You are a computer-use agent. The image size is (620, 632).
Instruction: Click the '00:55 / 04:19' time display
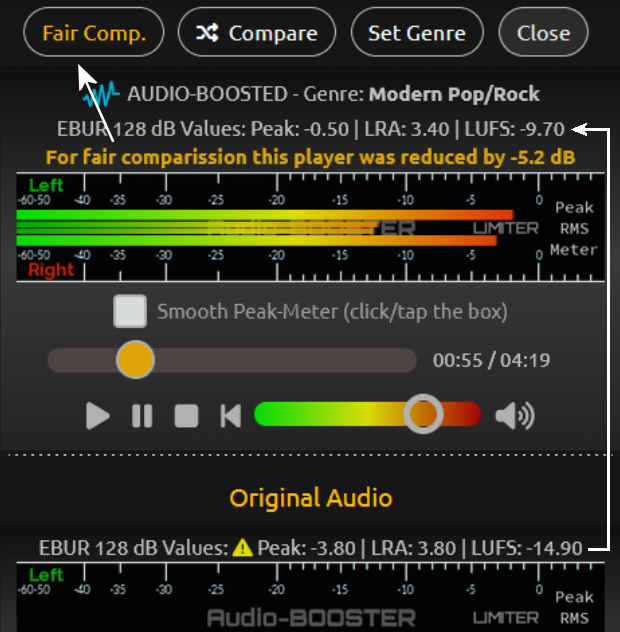click(491, 360)
